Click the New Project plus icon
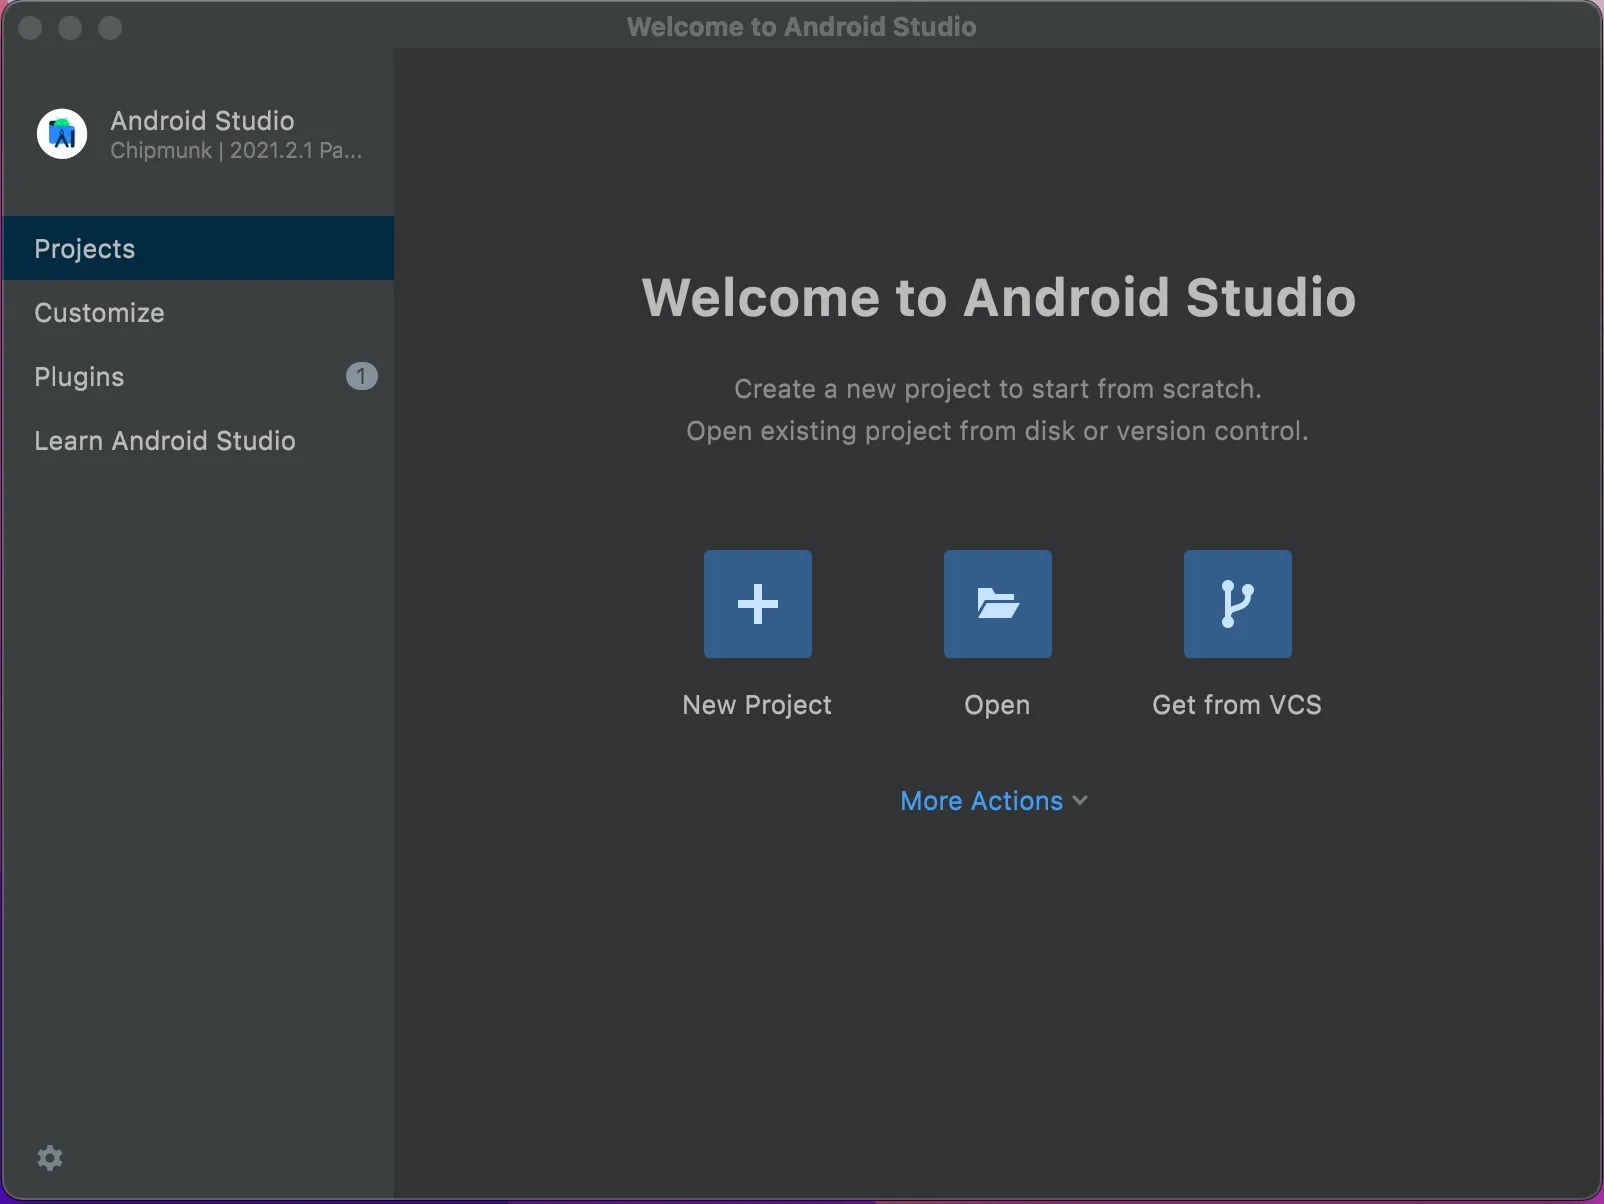 pos(757,604)
